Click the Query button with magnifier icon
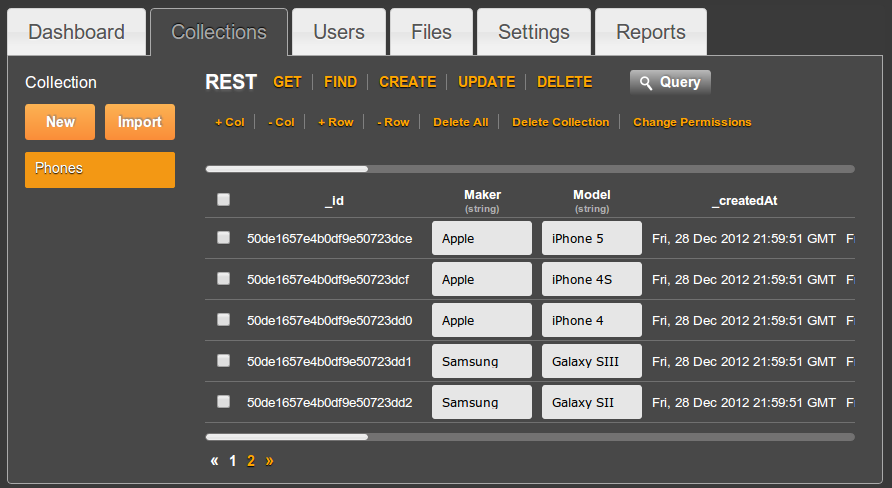This screenshot has height=488, width=892. [x=670, y=82]
